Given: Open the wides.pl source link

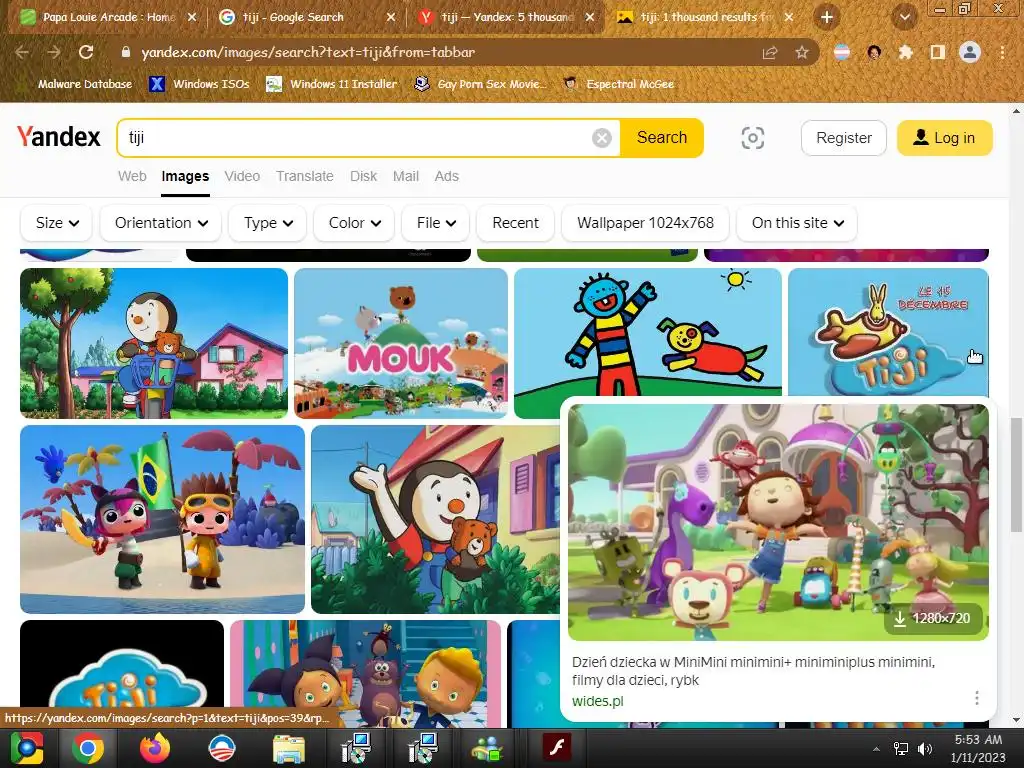Looking at the screenshot, I should pyautogui.click(x=598, y=701).
